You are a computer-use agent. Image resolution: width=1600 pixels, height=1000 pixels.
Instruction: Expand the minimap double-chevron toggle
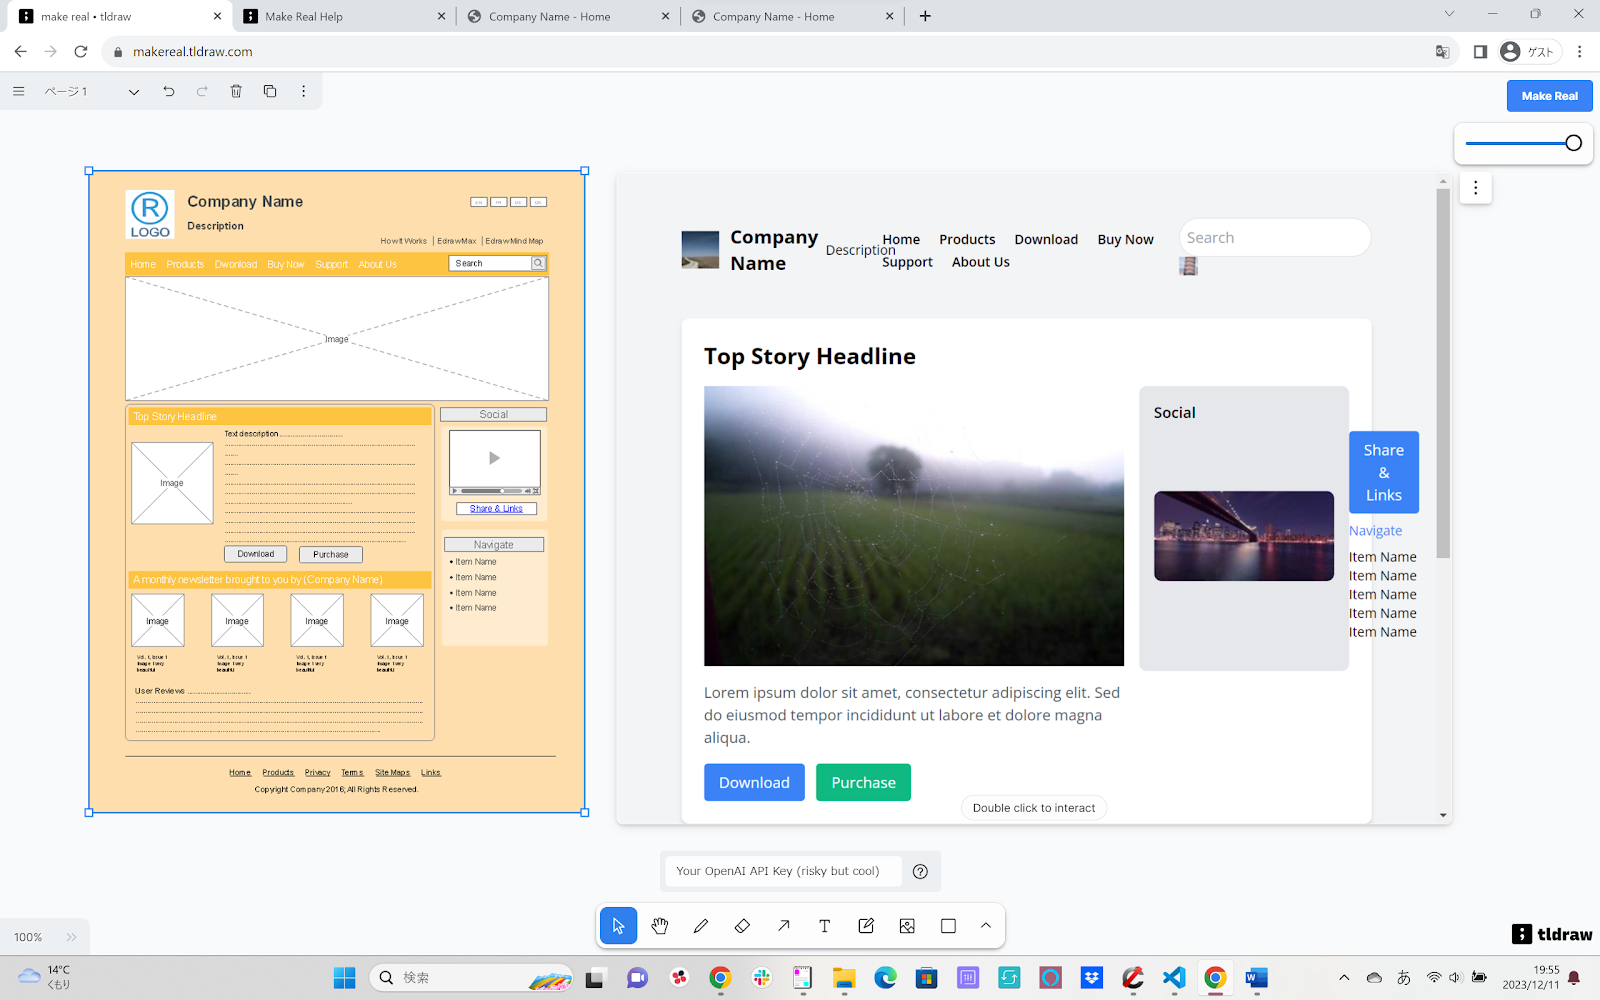click(x=71, y=937)
